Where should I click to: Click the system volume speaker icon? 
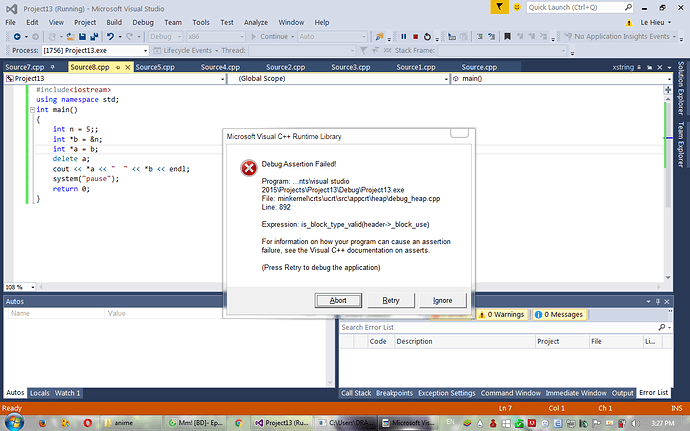(634, 424)
